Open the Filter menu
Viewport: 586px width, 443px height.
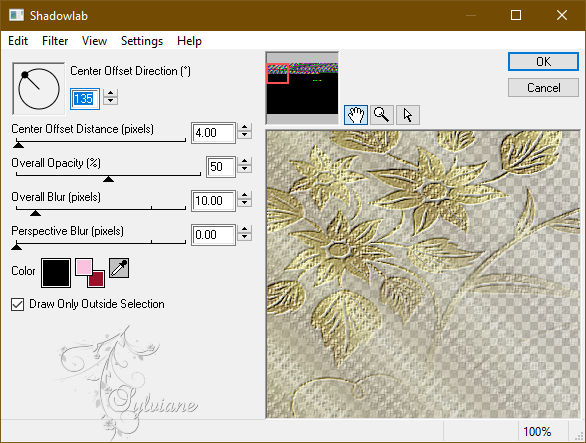pyautogui.click(x=55, y=41)
